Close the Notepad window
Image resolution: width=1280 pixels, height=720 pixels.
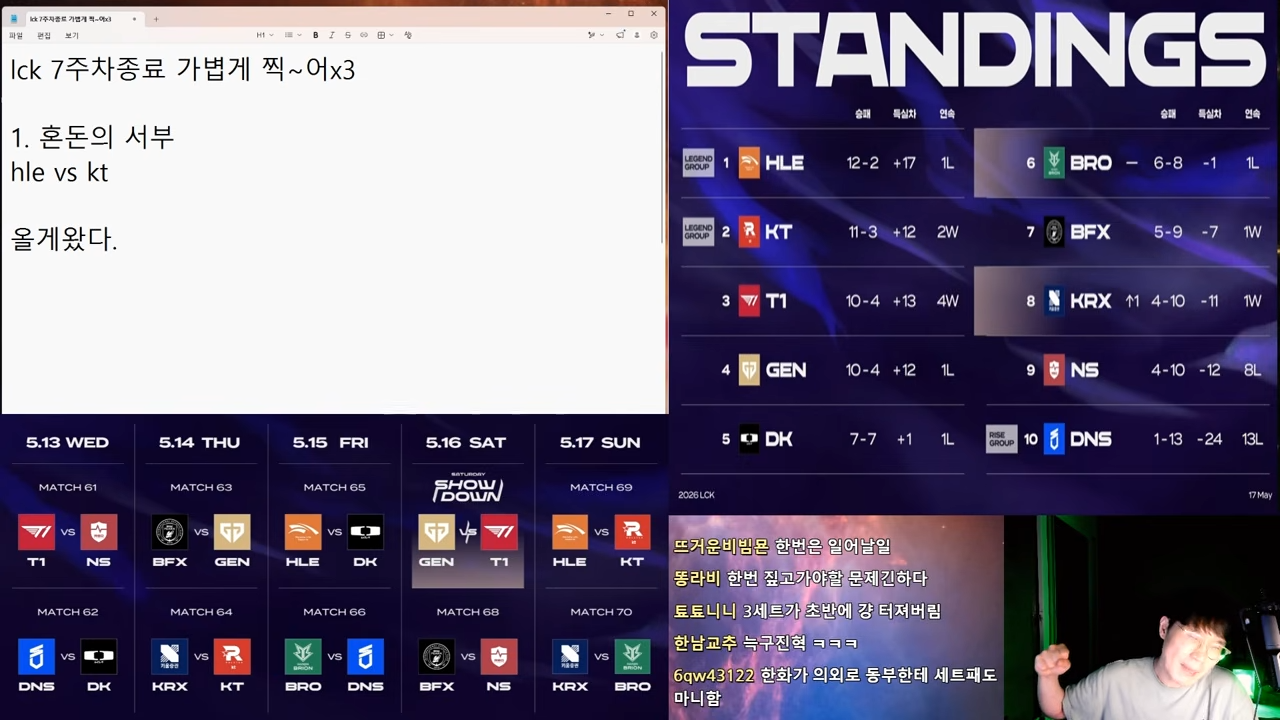[x=655, y=13]
